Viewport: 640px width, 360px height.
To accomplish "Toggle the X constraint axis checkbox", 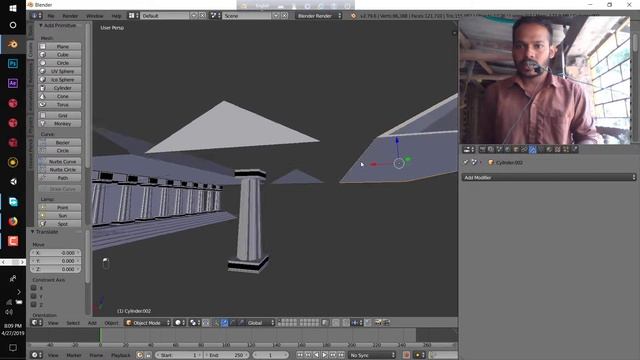I will click(34, 288).
